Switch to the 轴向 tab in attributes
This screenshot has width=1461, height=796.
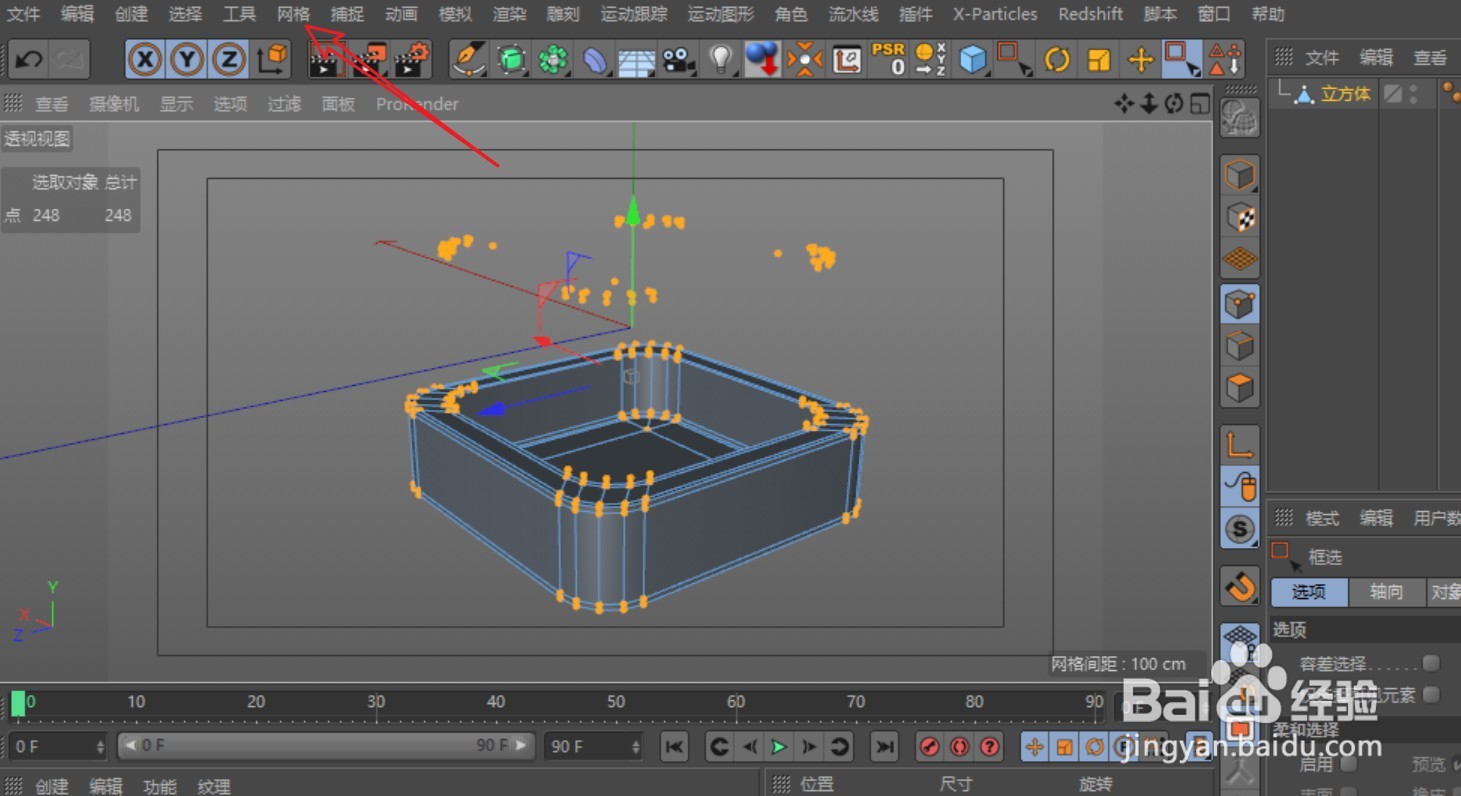pos(1387,592)
